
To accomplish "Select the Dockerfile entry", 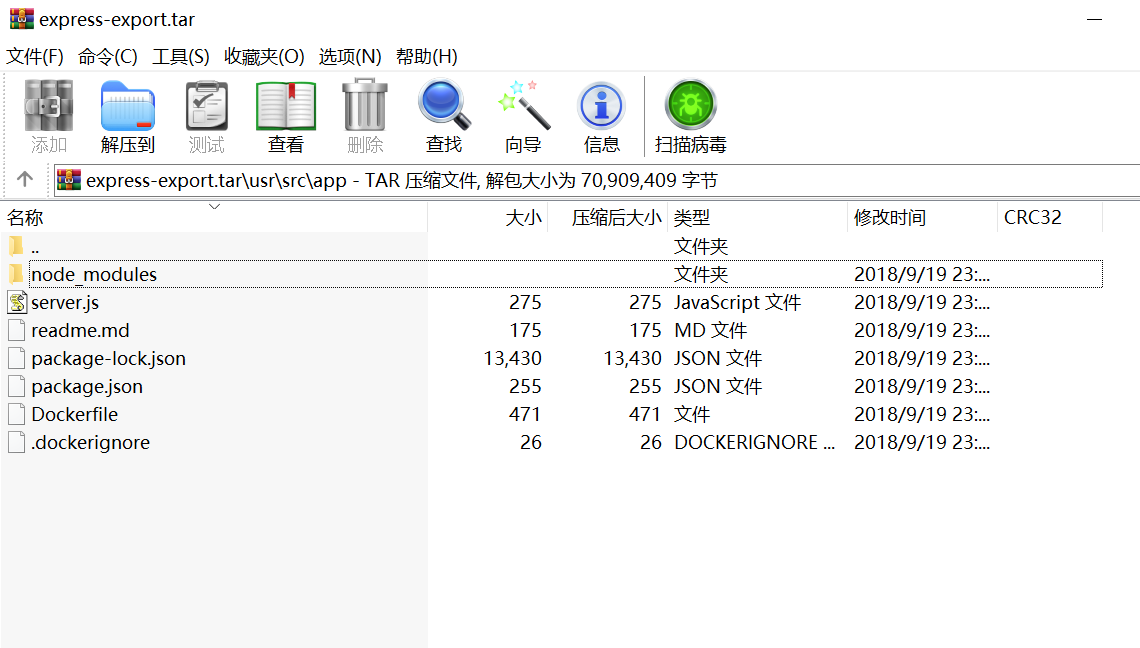I will click(x=74, y=414).
